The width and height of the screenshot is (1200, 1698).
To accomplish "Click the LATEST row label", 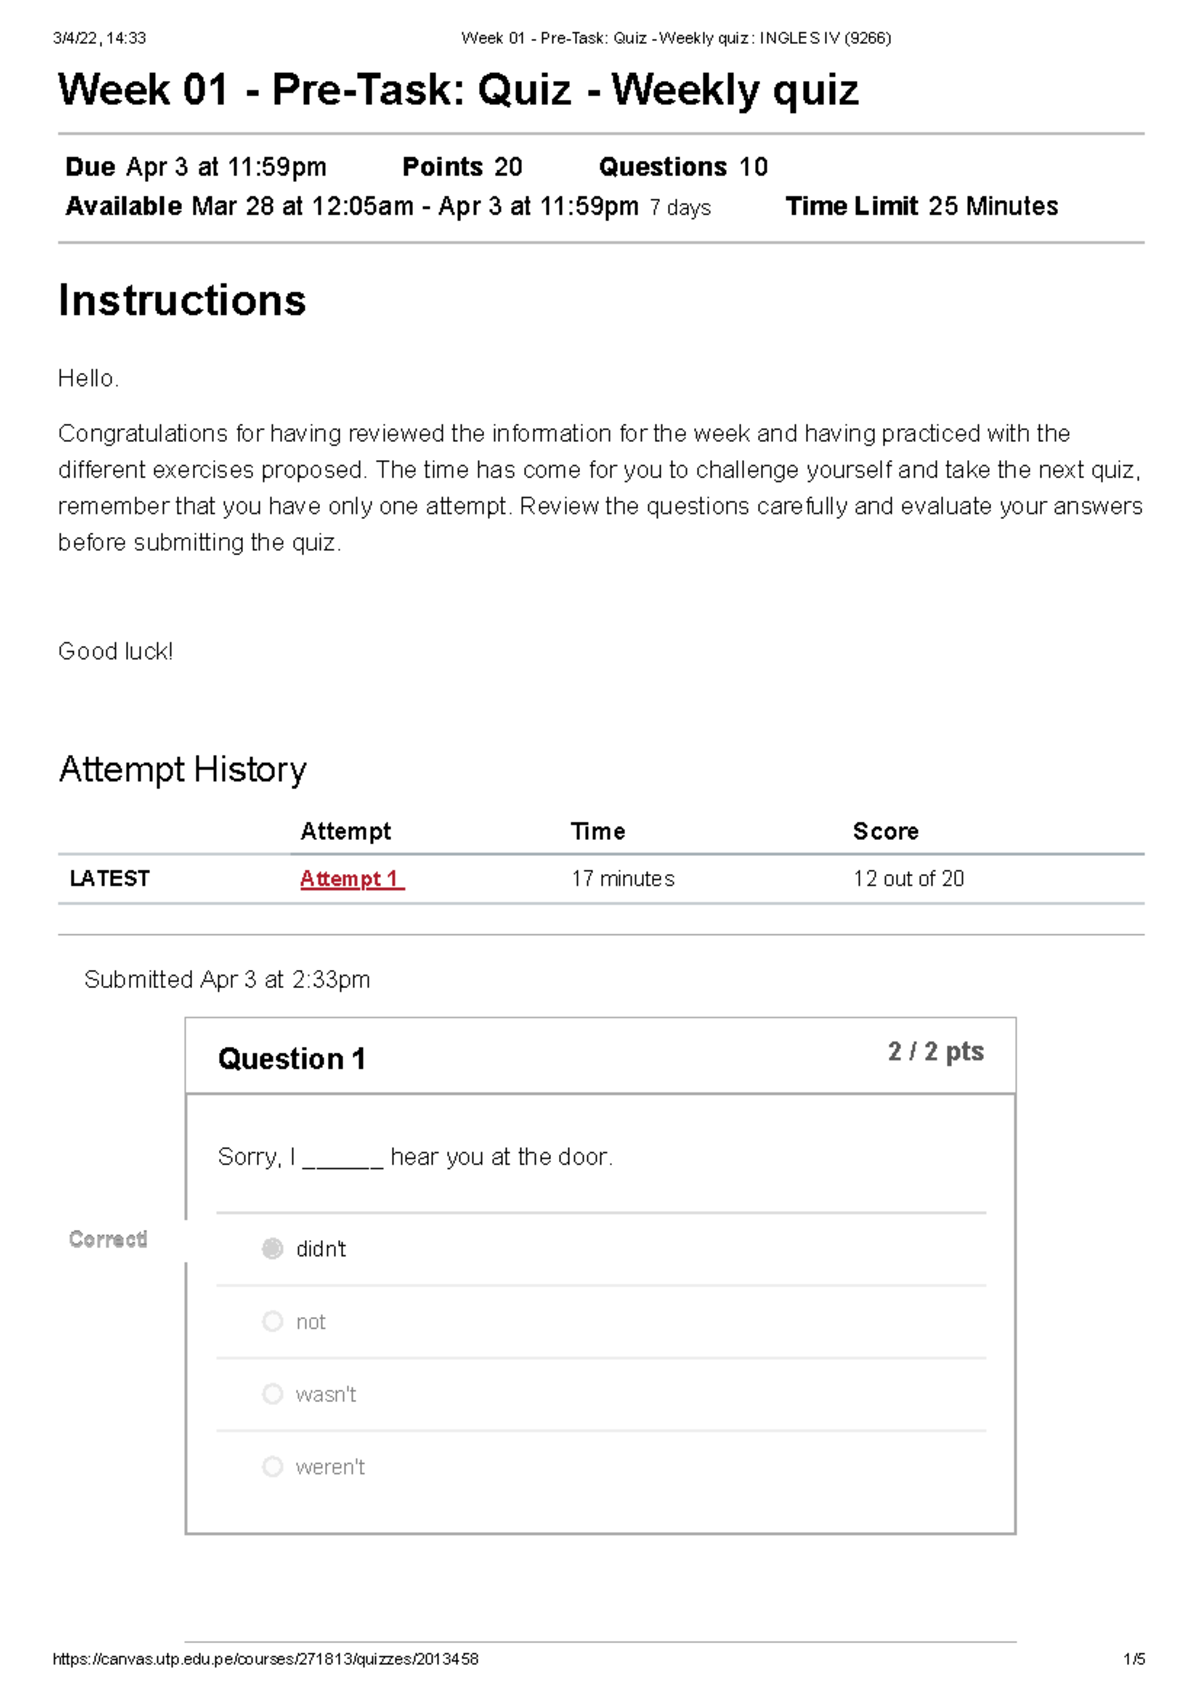I will point(109,879).
